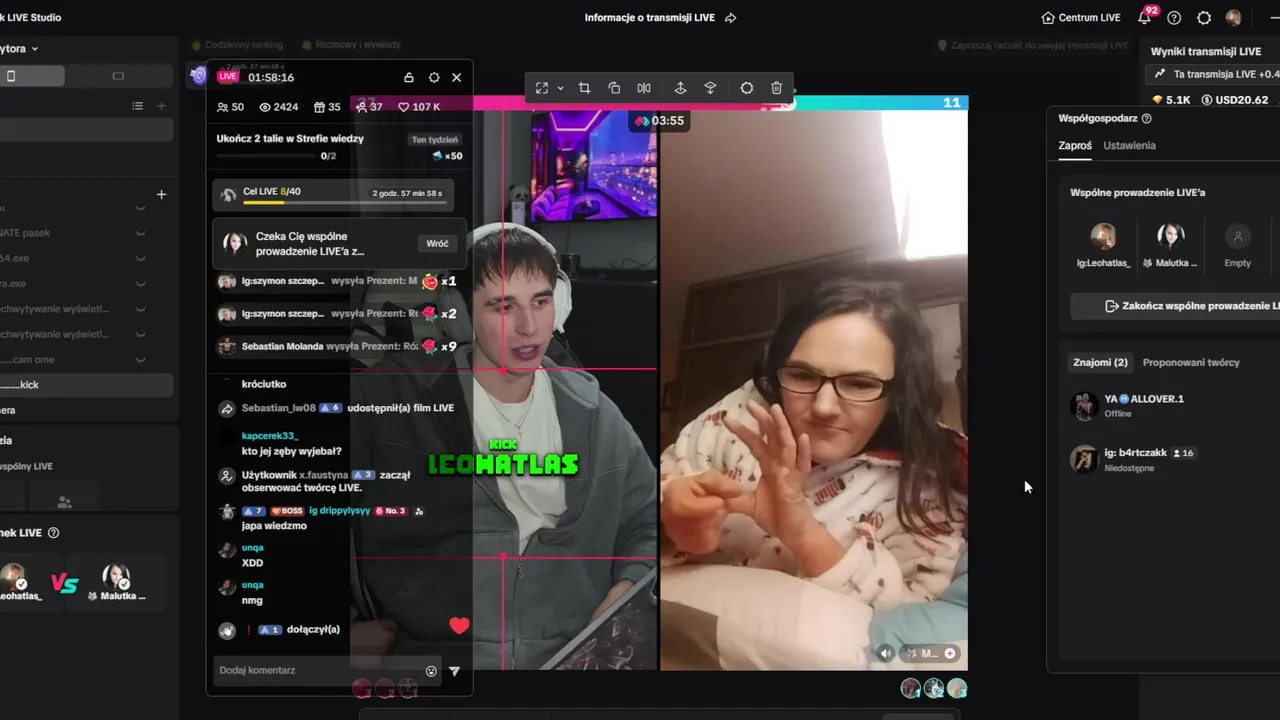This screenshot has height=720, width=1280.
Task: Toggle visibility of cam ome source
Action: point(140,360)
